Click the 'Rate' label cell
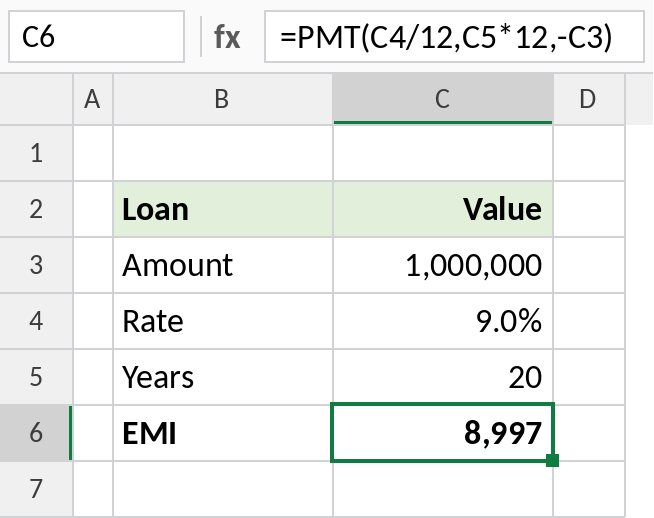Viewport: 654px width, 518px height. point(223,321)
